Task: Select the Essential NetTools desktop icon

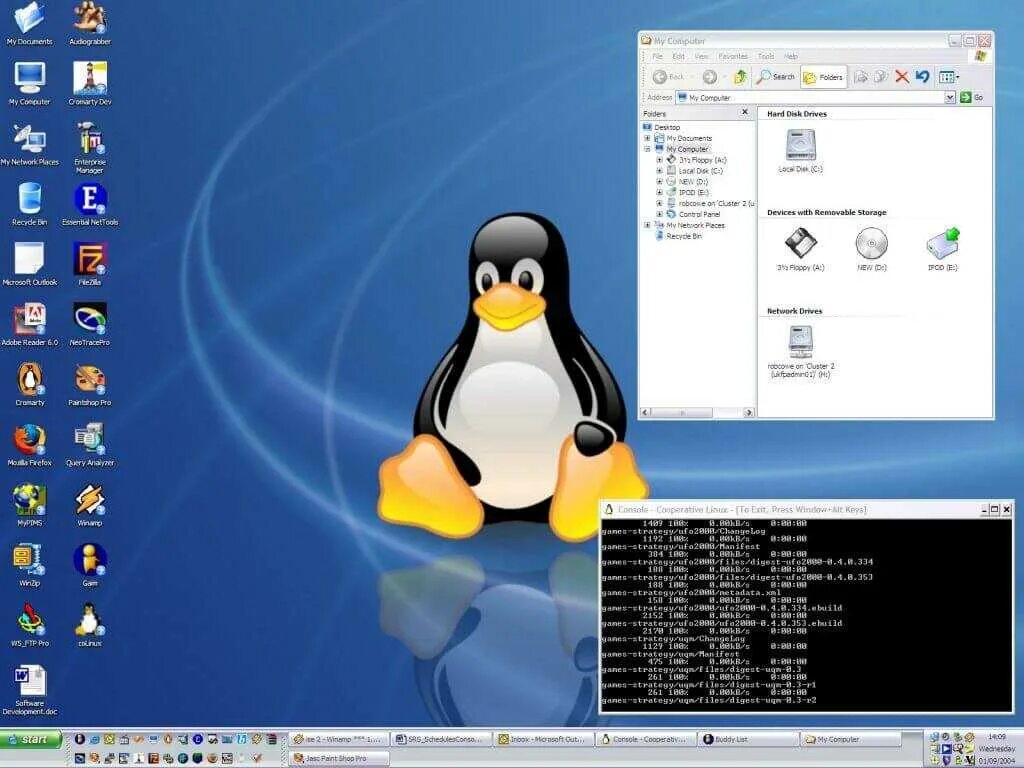Action: point(90,204)
